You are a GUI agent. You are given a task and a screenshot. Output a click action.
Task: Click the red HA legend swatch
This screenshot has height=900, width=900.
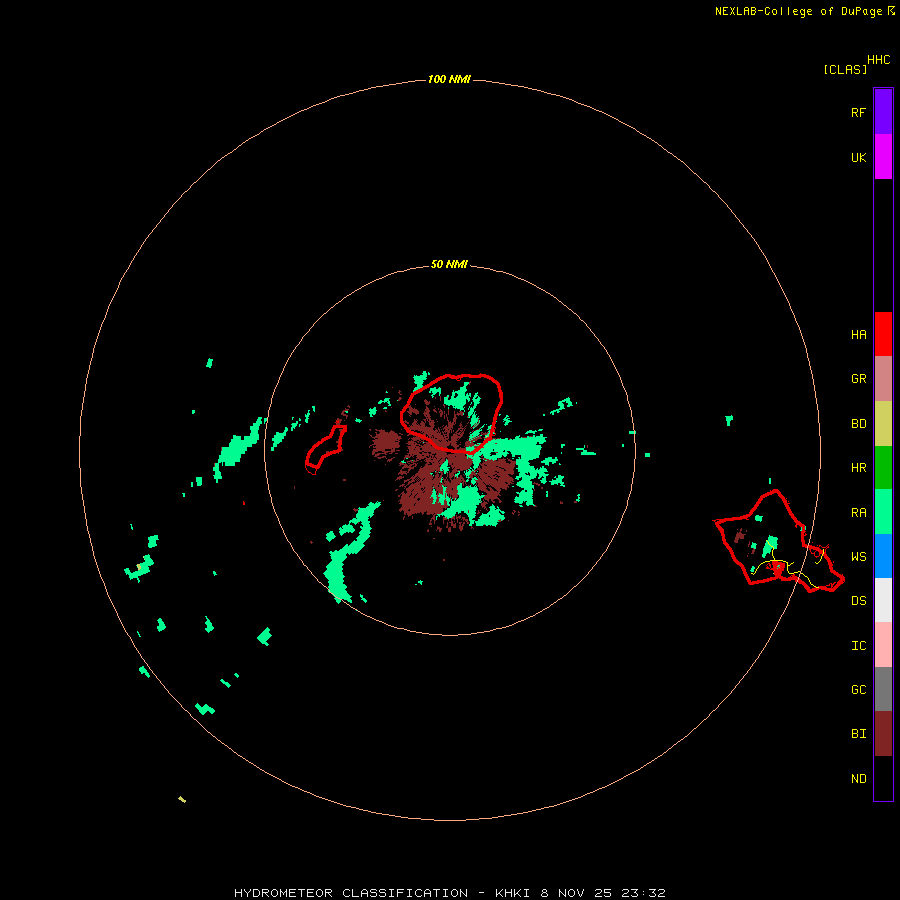(x=883, y=334)
